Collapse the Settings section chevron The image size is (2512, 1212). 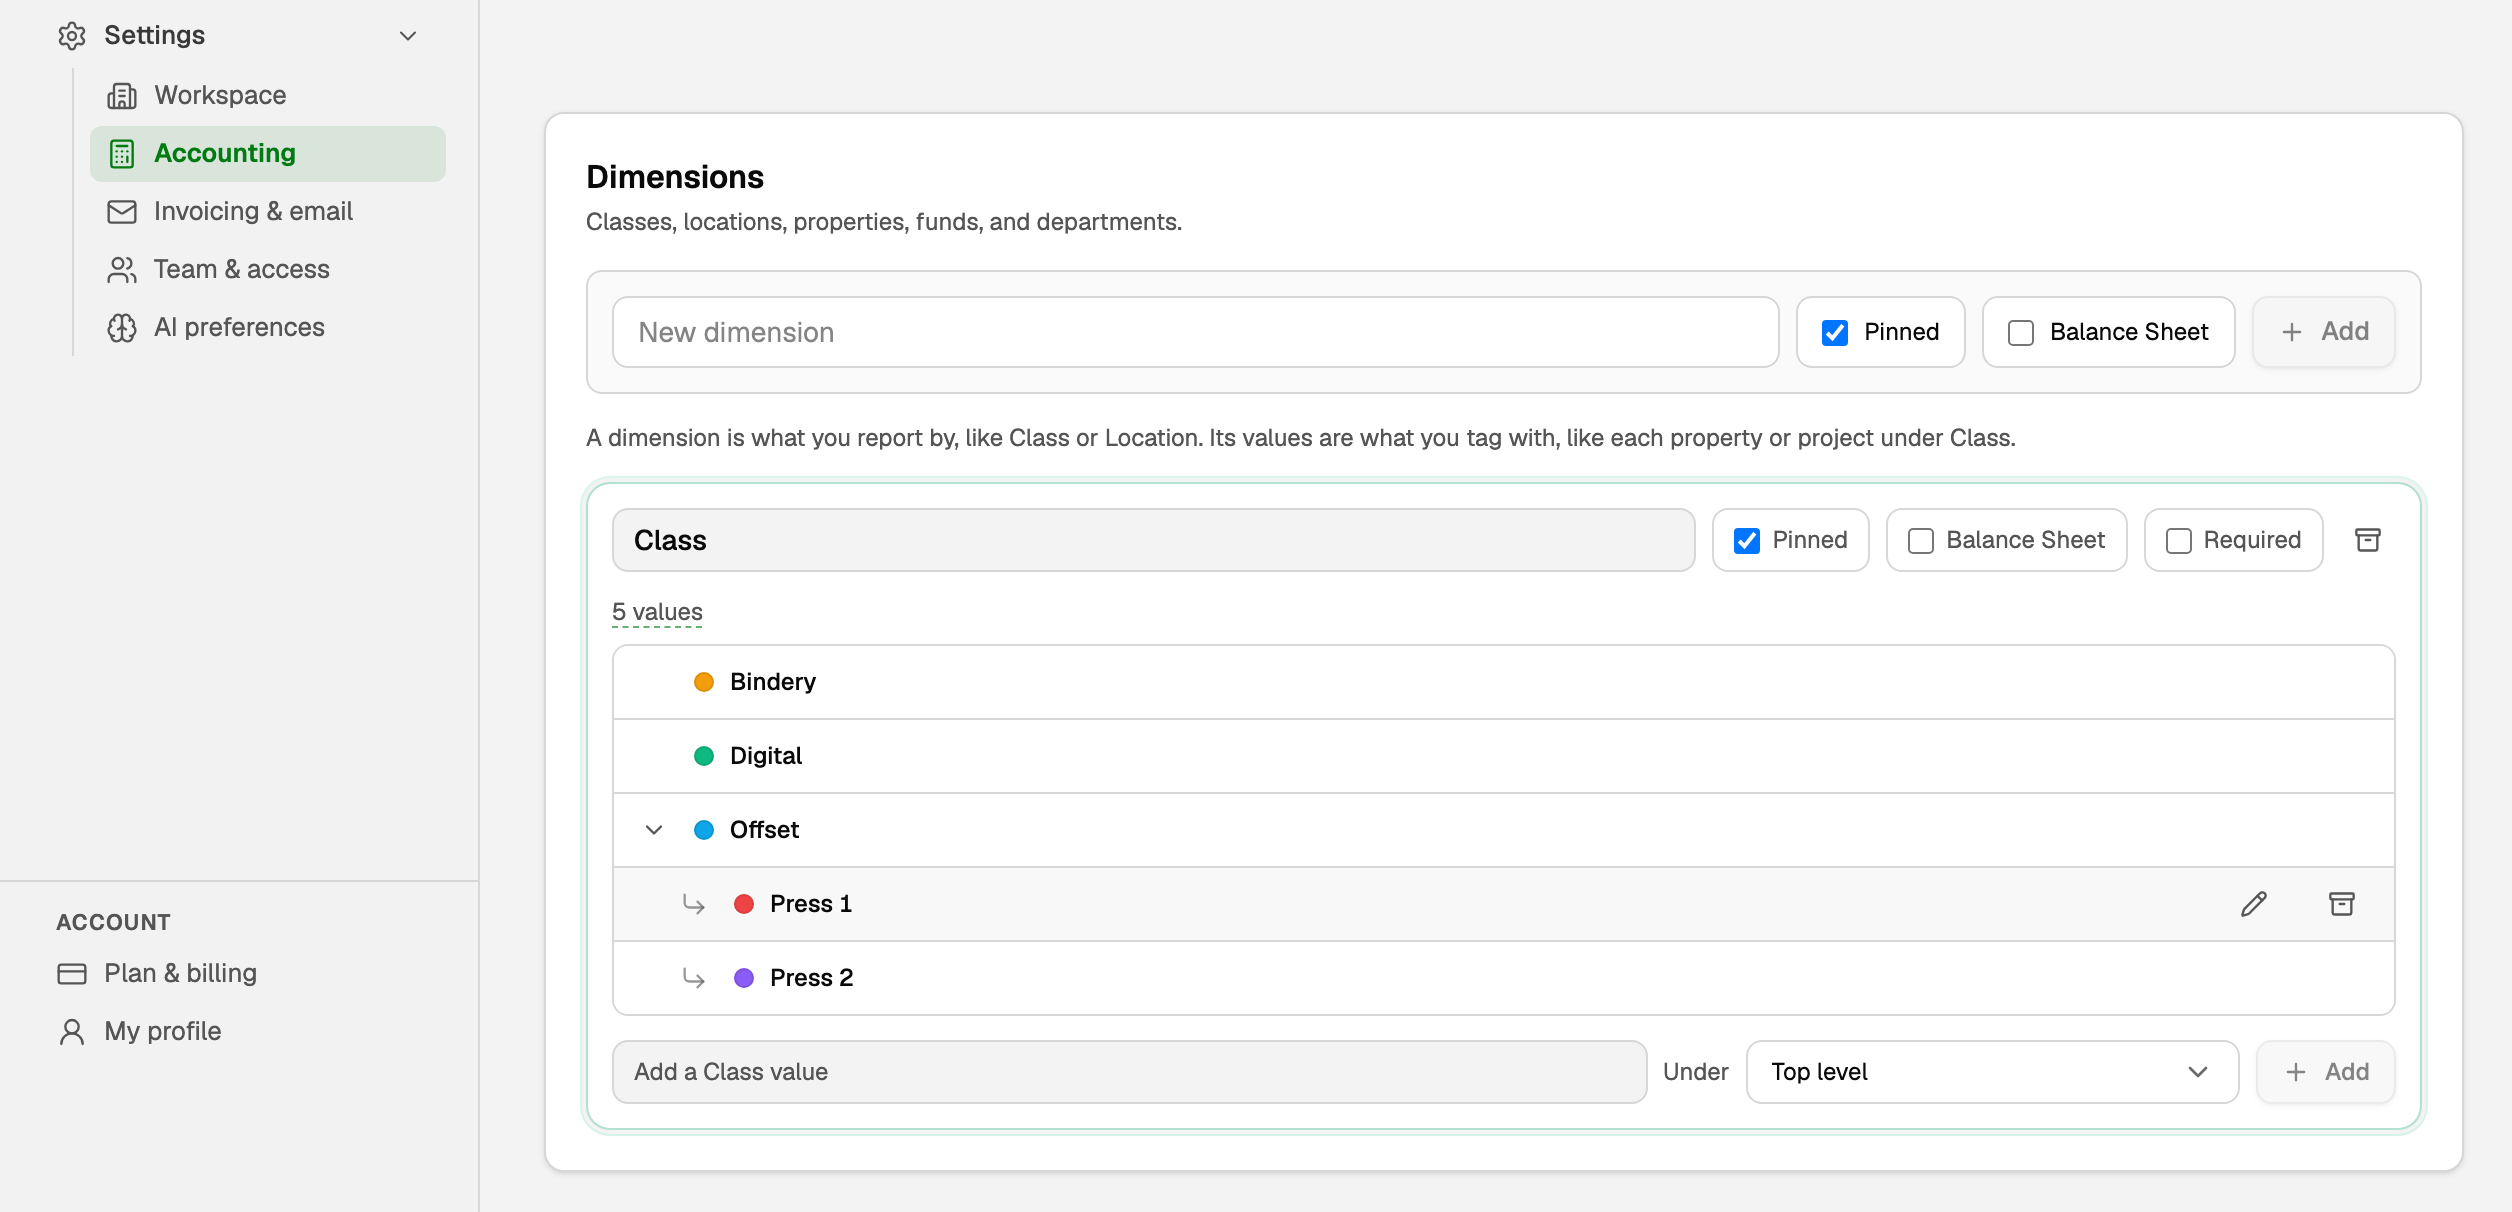(x=408, y=36)
